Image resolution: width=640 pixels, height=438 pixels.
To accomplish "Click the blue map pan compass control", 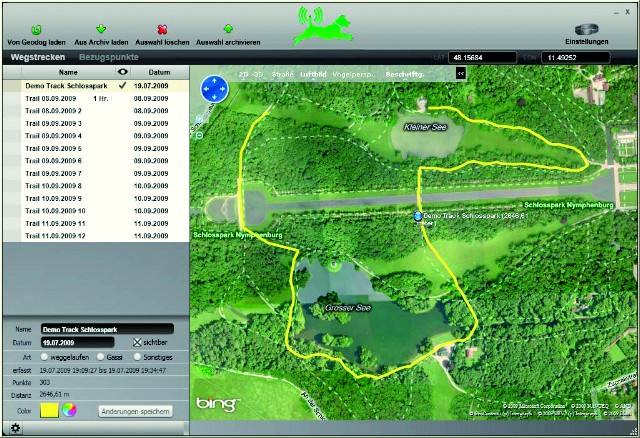I will [215, 89].
